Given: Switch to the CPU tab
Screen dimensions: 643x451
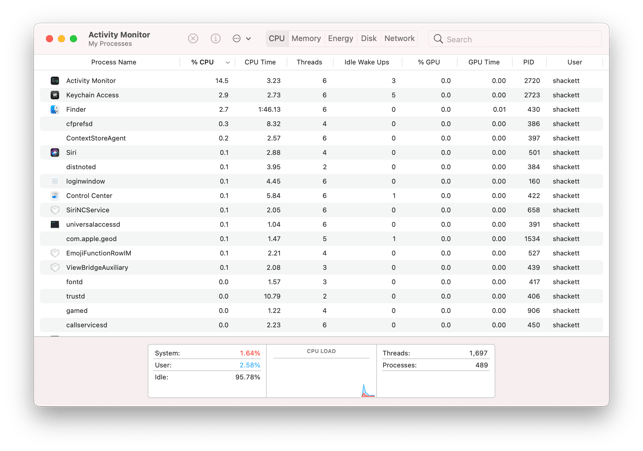Looking at the screenshot, I should coord(277,39).
